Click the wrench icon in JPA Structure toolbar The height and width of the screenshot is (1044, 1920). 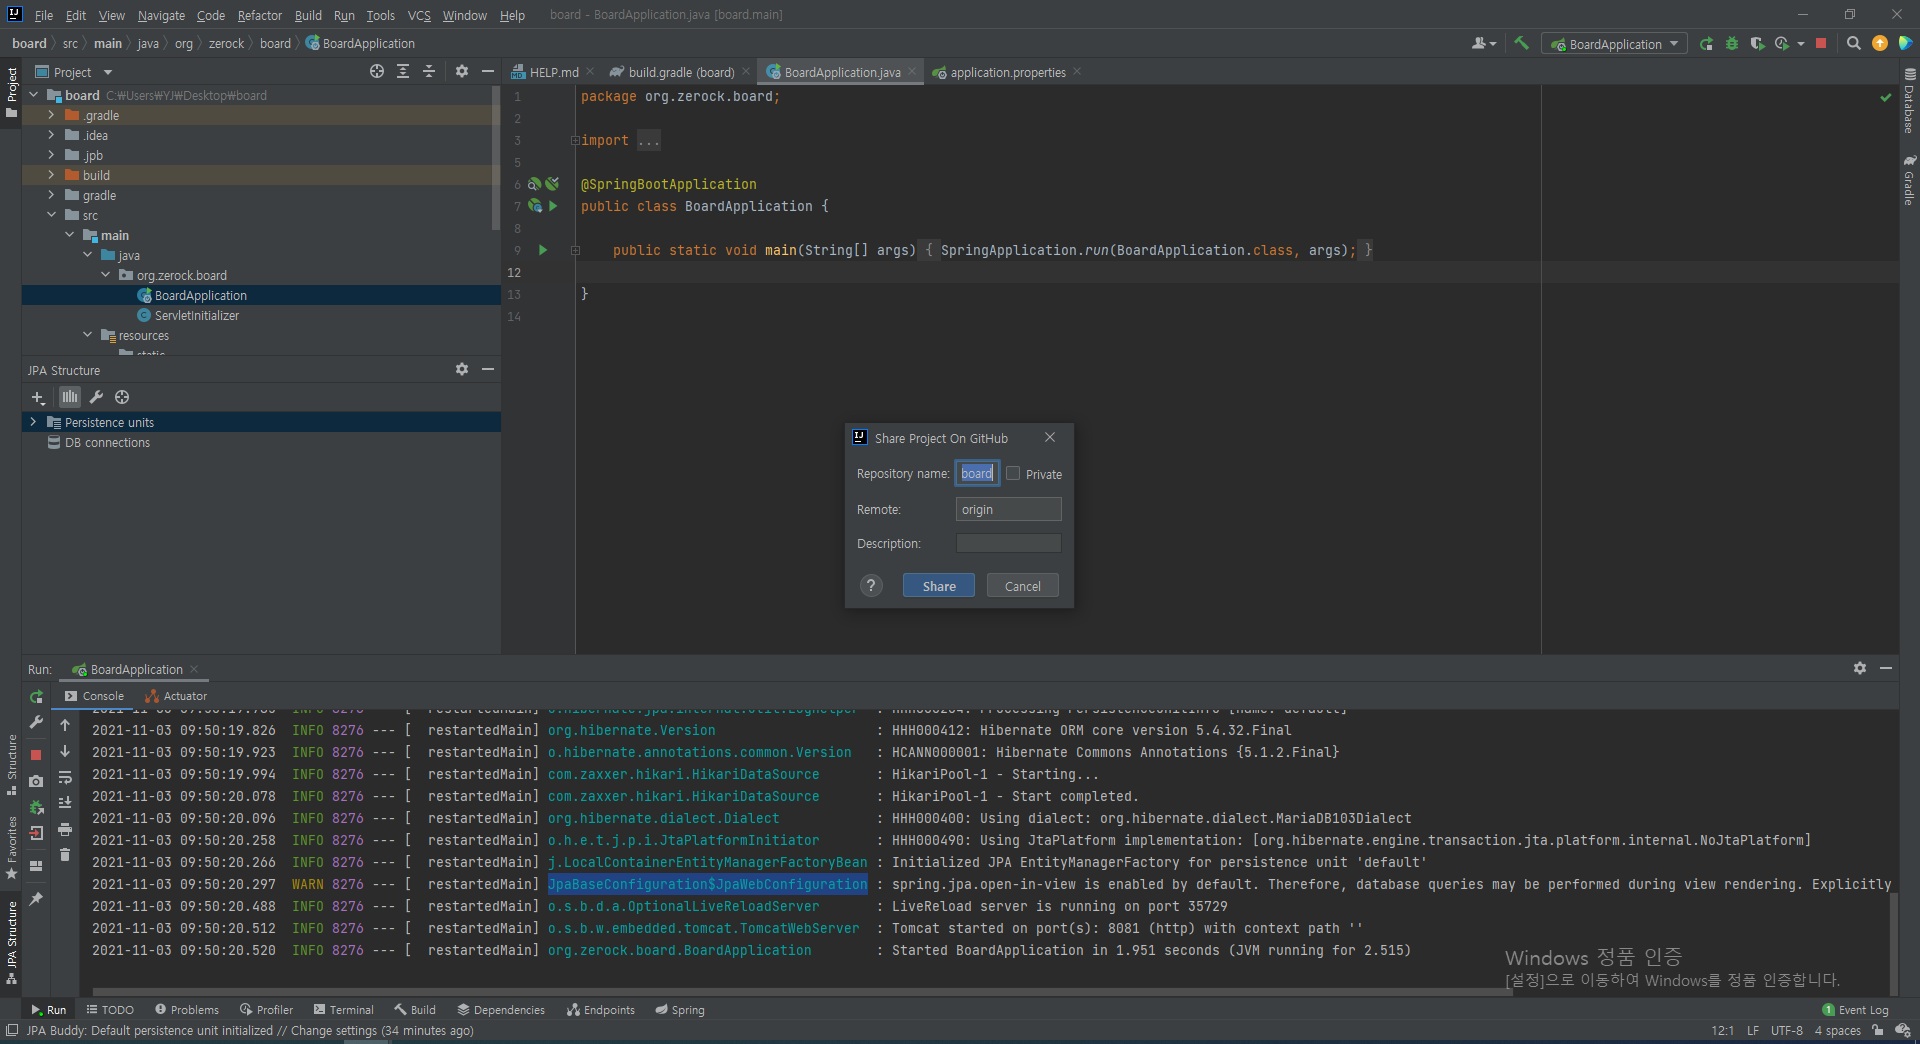tap(96, 397)
